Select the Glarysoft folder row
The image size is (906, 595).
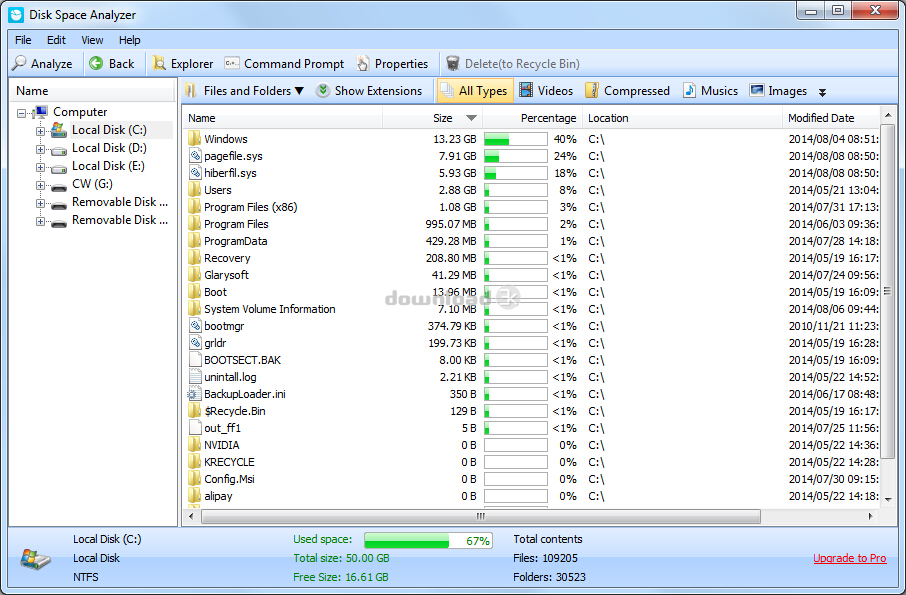coord(533,275)
